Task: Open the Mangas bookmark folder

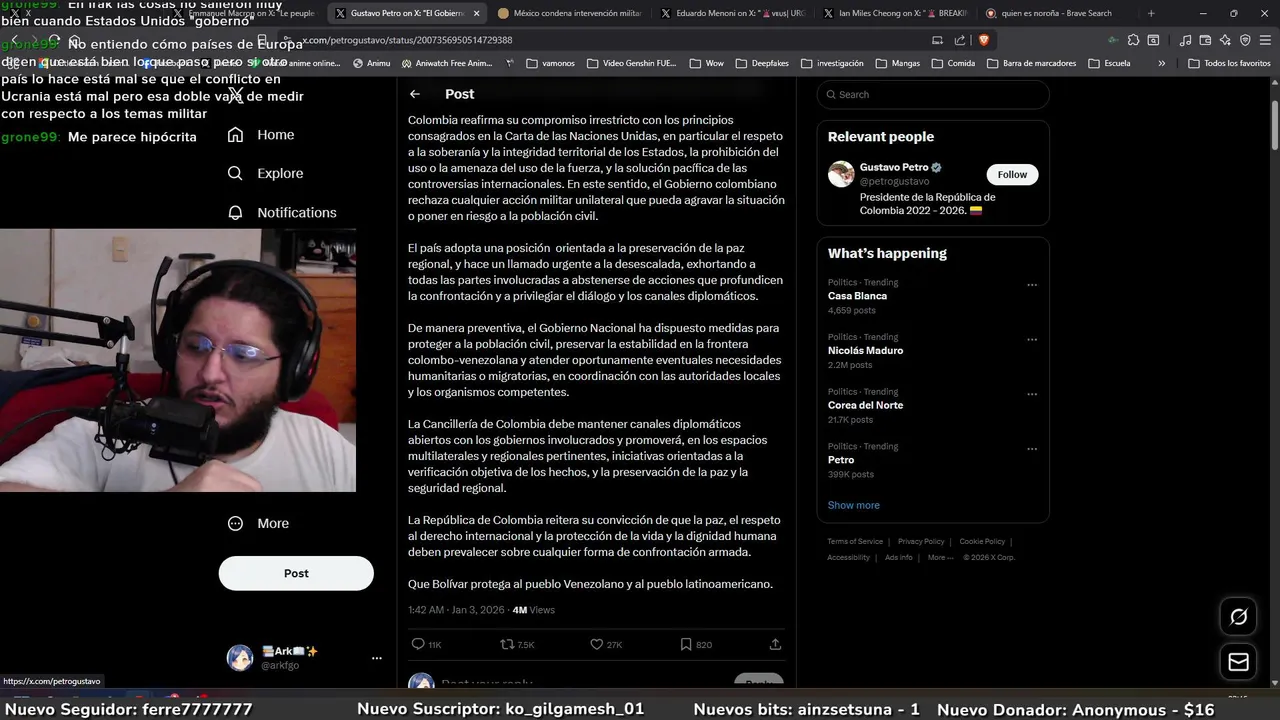Action: pyautogui.click(x=897, y=63)
